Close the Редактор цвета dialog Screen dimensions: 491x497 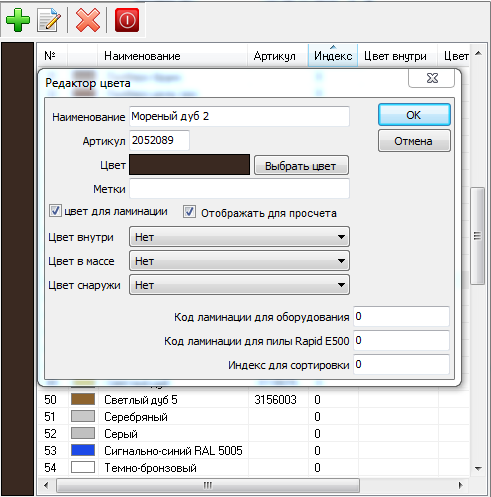(x=432, y=78)
